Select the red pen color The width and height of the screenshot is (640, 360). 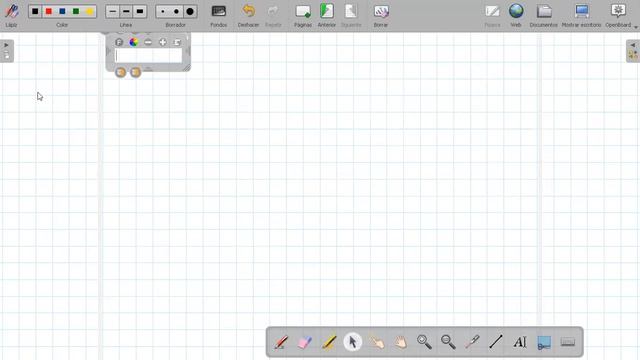click(49, 11)
